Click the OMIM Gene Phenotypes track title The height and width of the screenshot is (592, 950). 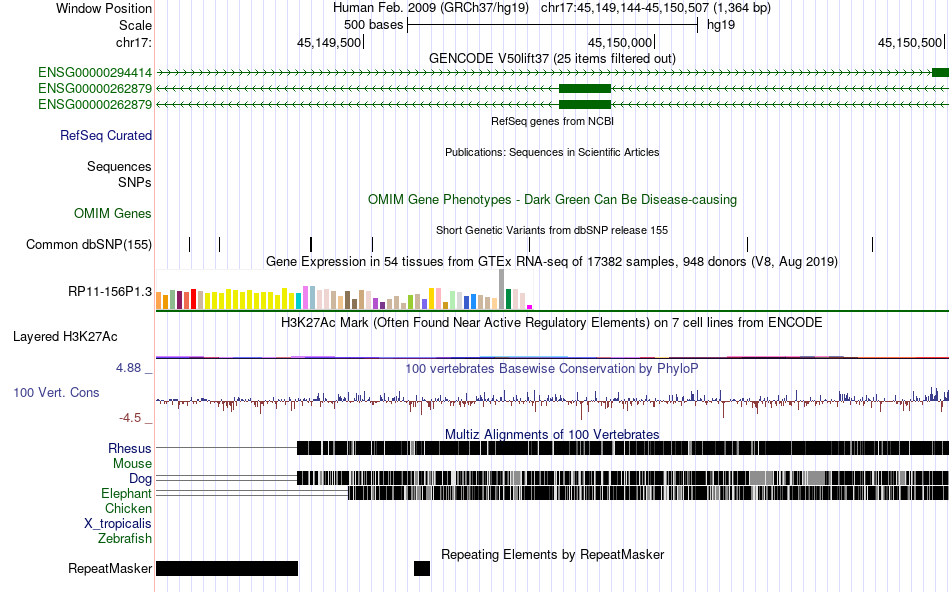pyautogui.click(x=552, y=199)
